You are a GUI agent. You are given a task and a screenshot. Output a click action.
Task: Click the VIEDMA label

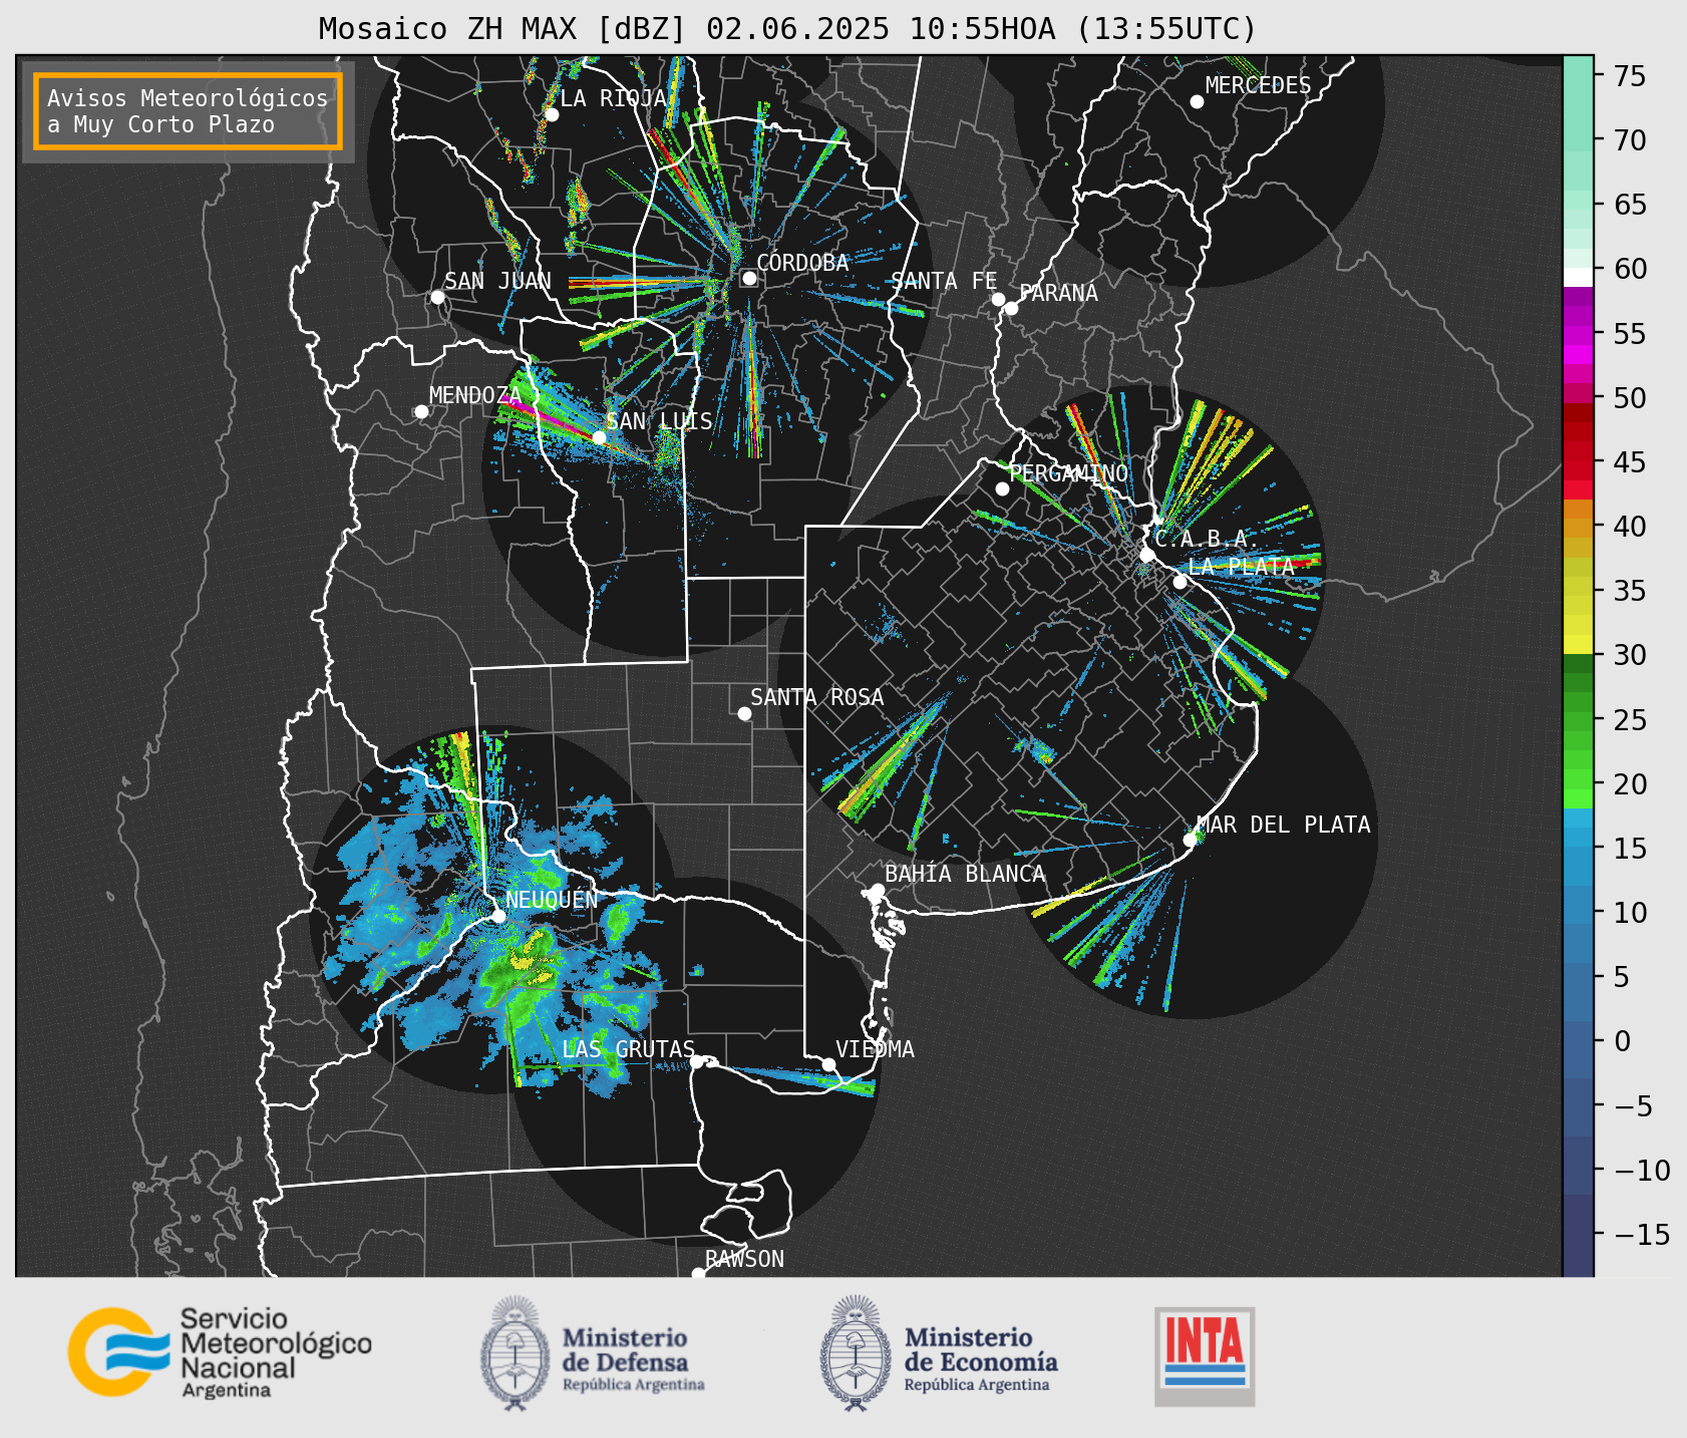[x=875, y=1050]
